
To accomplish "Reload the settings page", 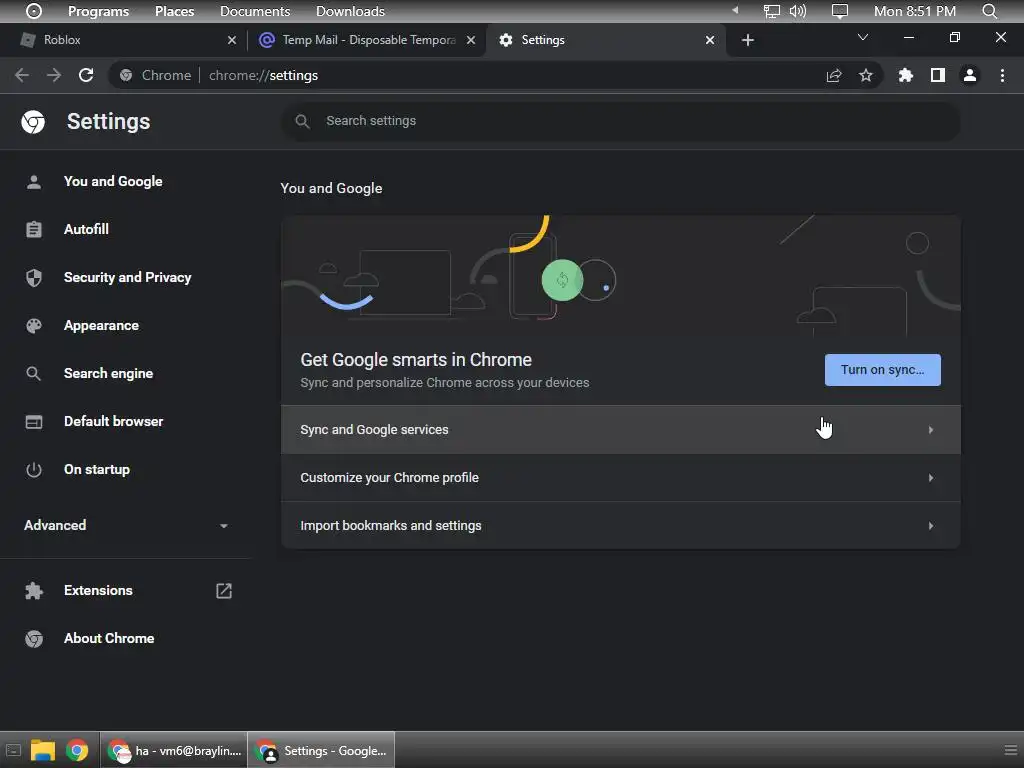I will click(x=86, y=75).
